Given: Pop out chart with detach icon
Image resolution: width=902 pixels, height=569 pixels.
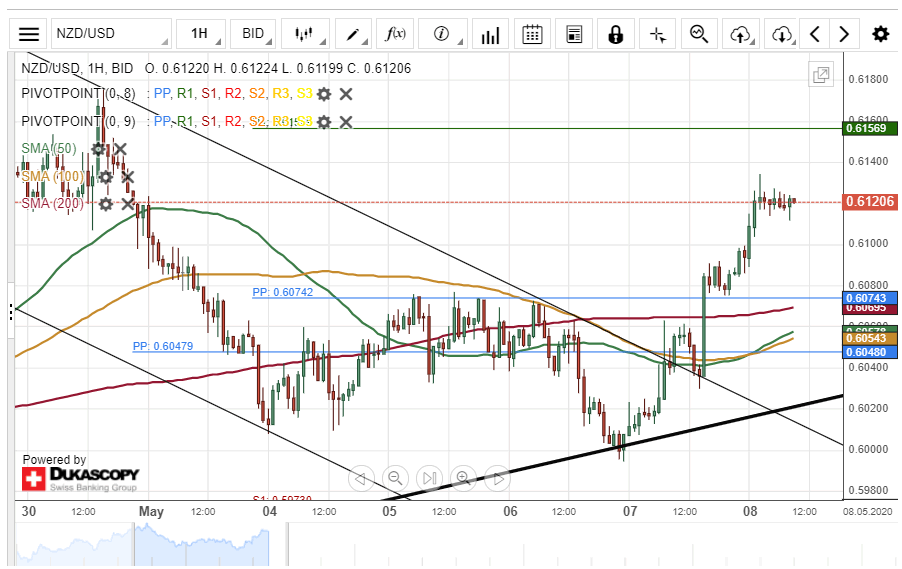Looking at the screenshot, I should tap(821, 75).
